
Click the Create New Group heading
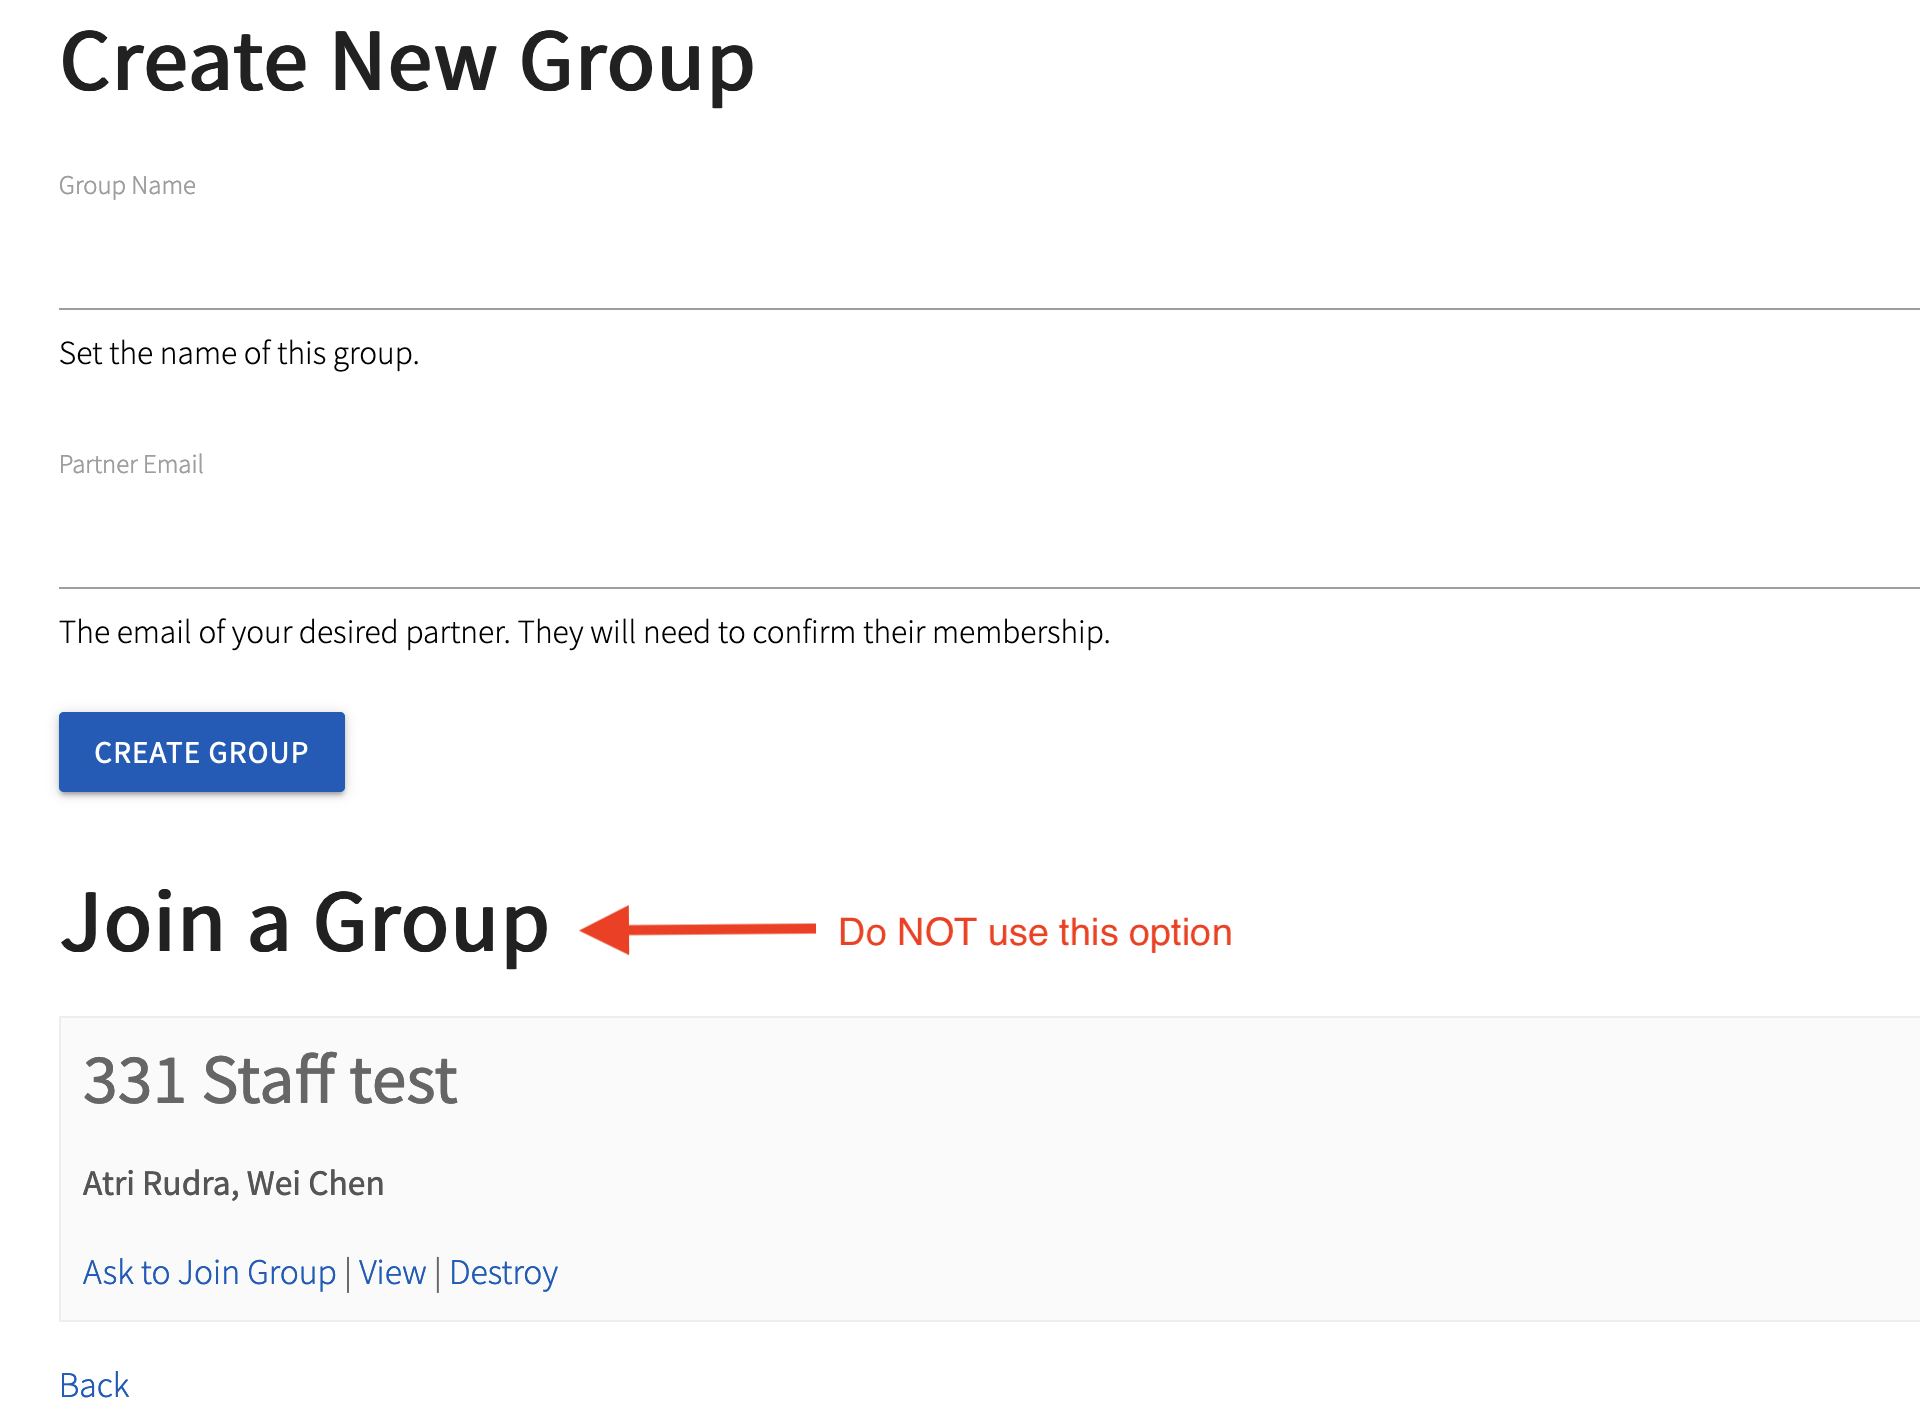[x=407, y=62]
